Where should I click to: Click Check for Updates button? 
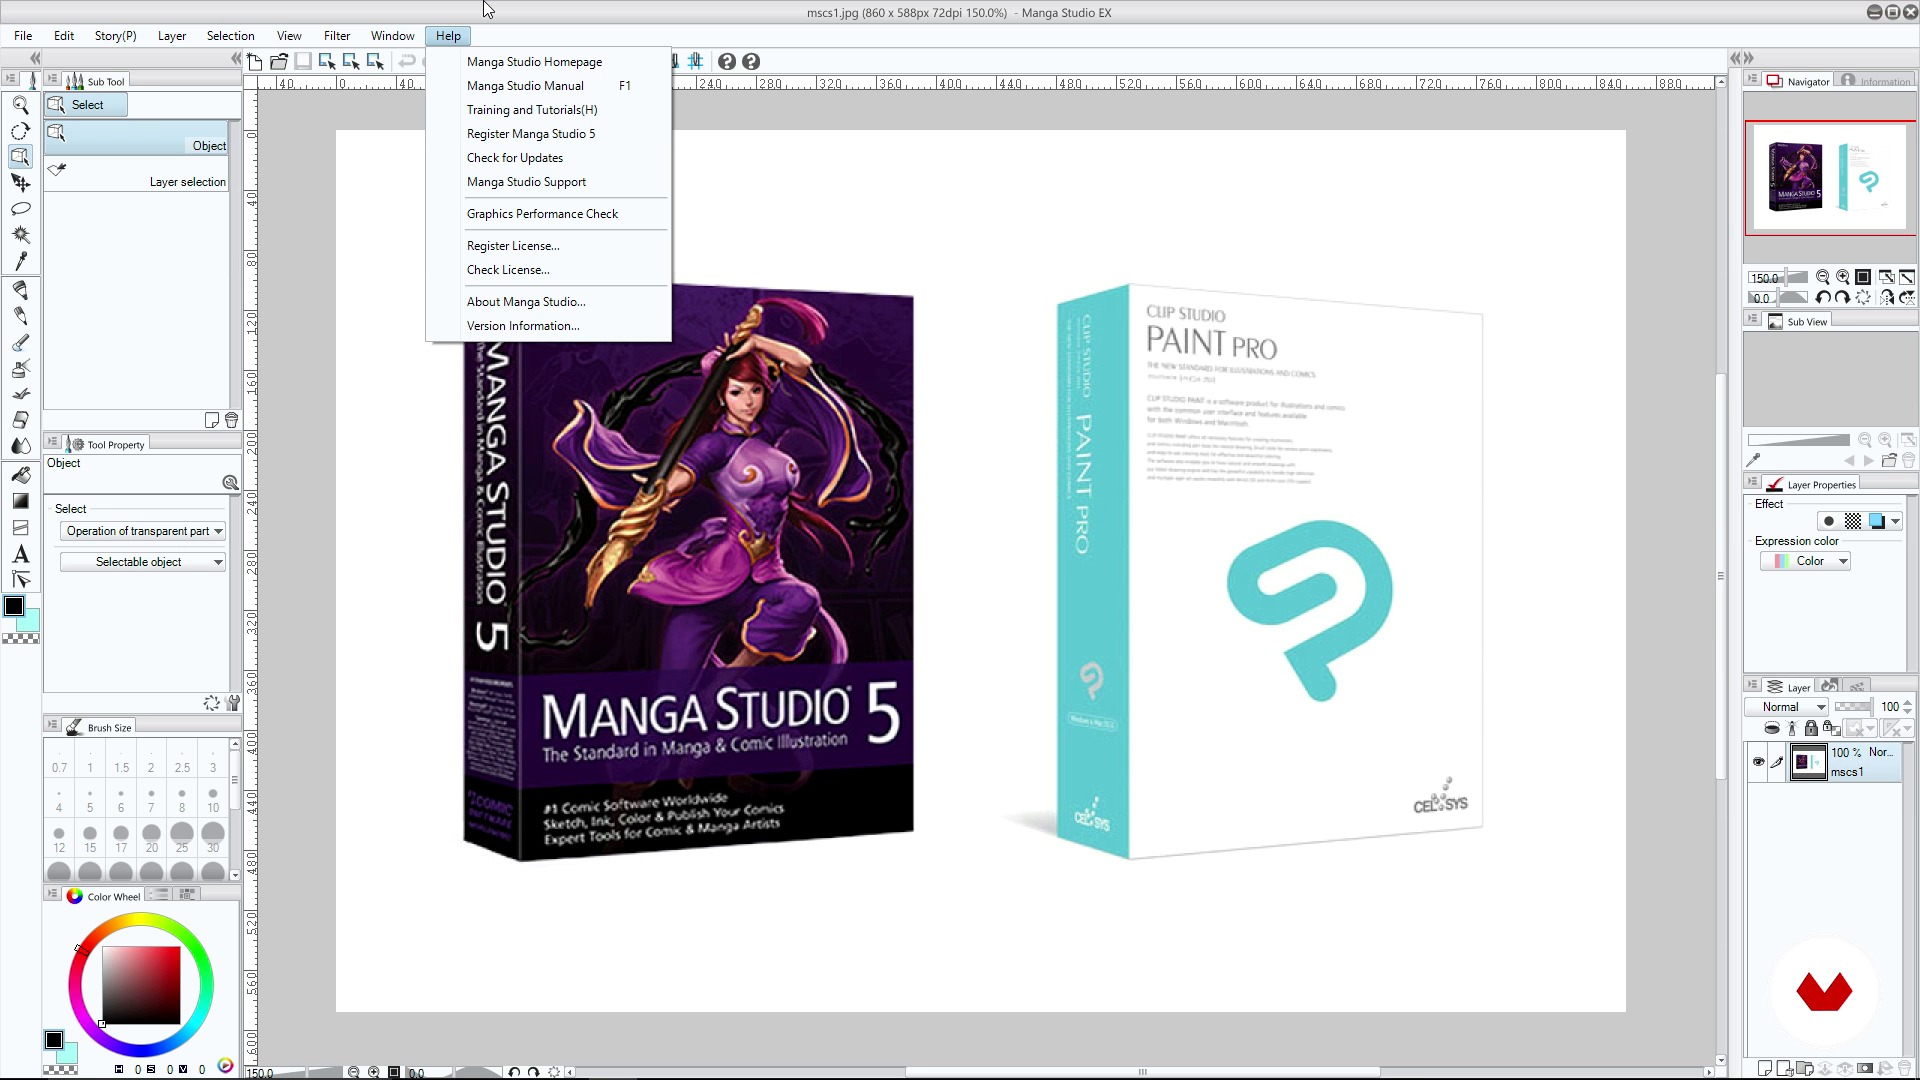tap(514, 157)
